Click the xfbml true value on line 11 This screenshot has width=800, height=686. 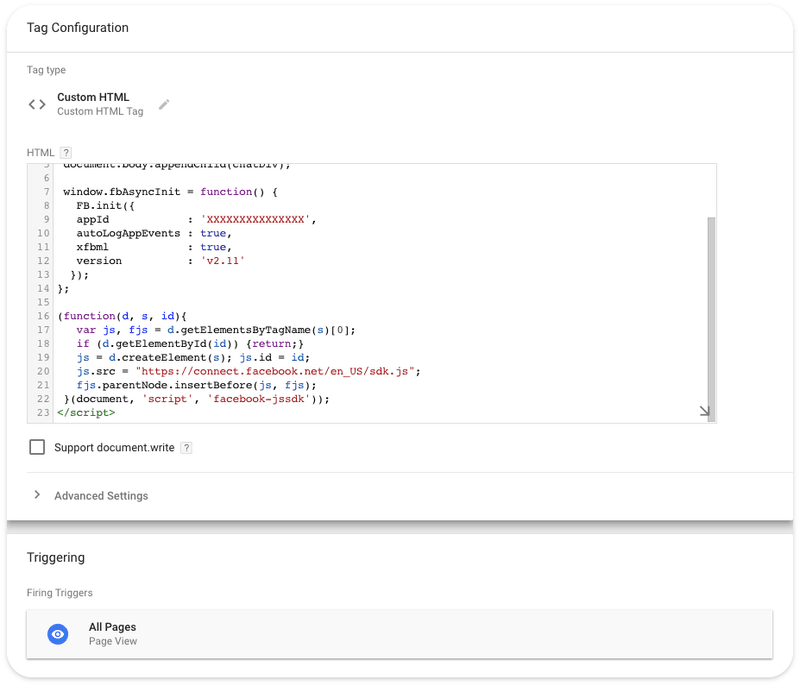213,247
